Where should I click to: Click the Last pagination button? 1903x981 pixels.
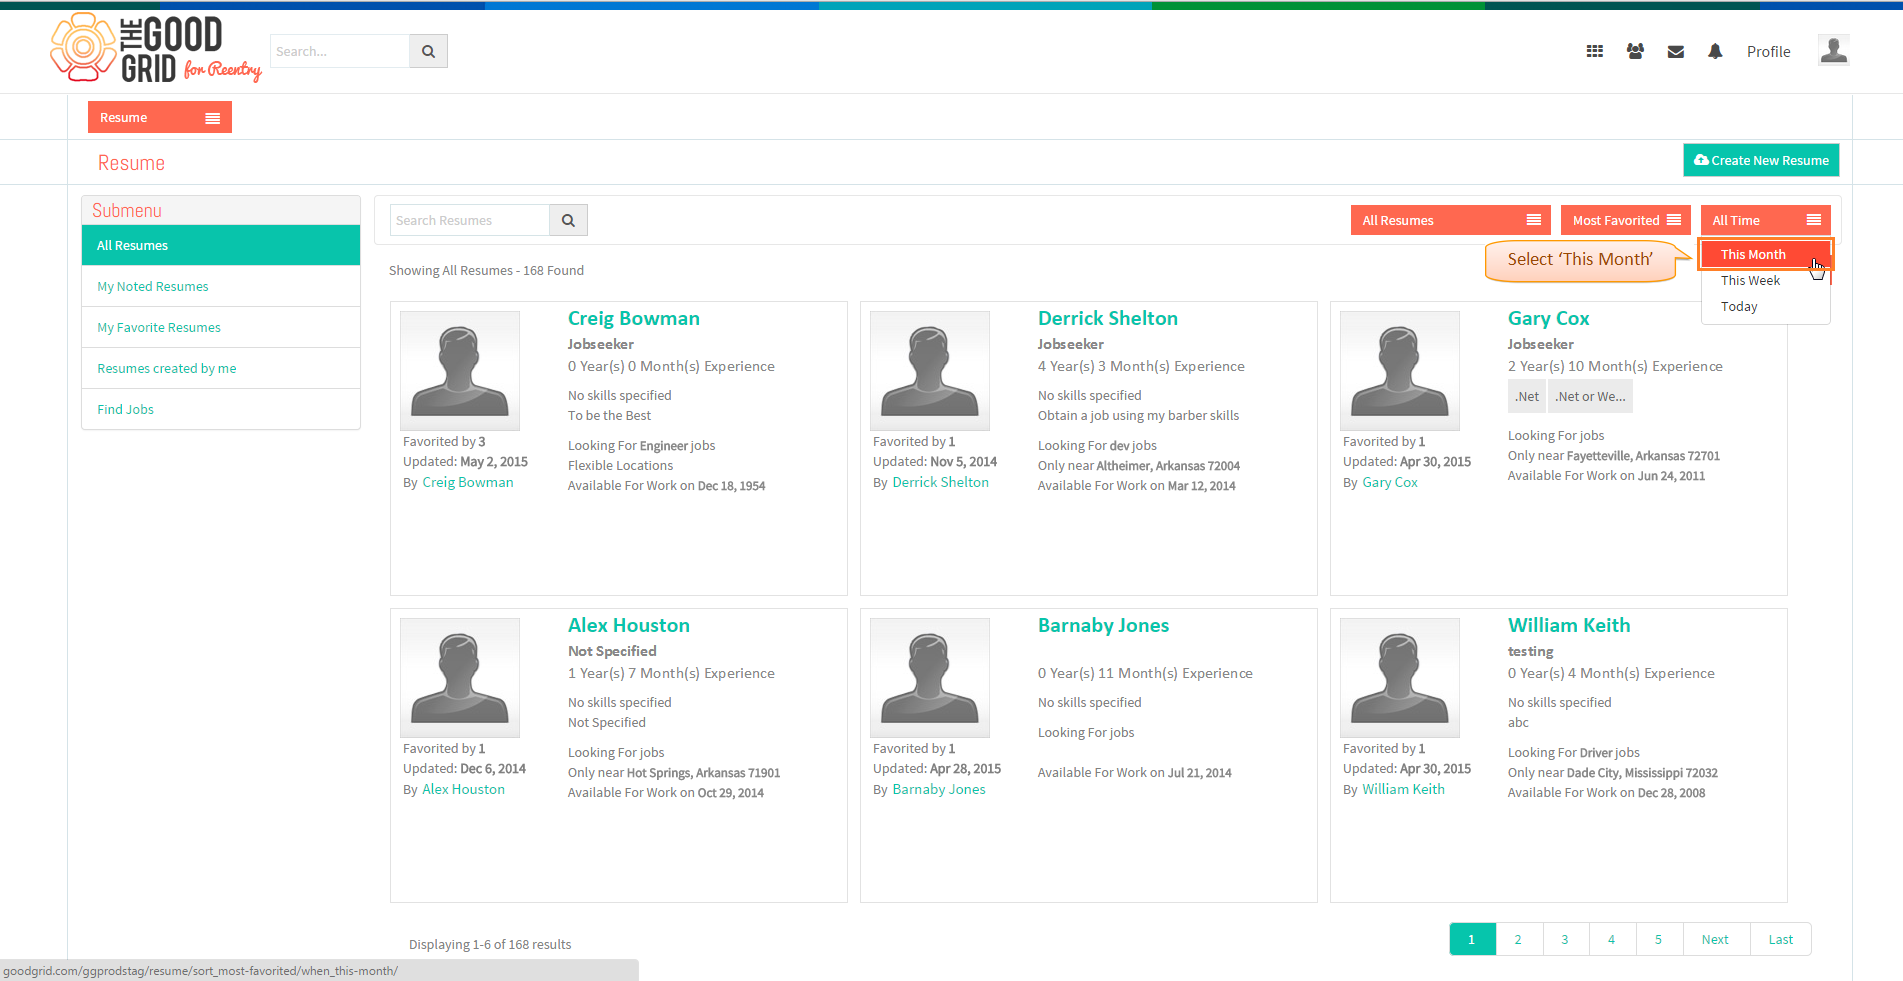1780,939
